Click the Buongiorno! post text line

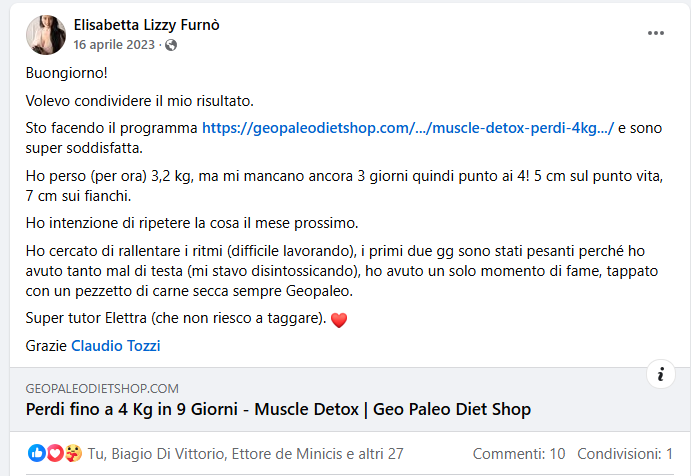[x=67, y=73]
